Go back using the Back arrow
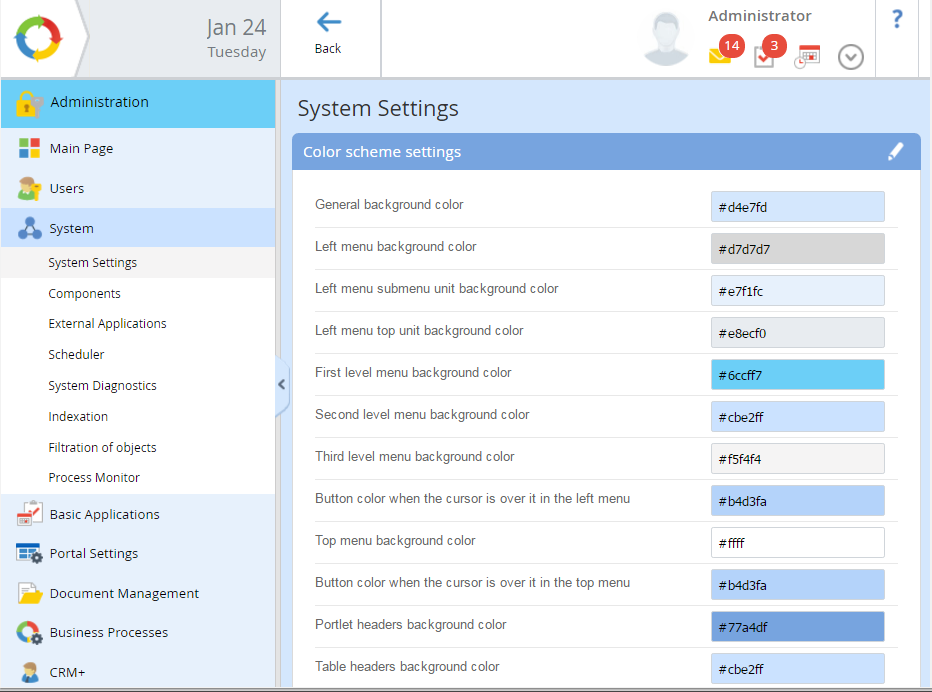This screenshot has height=692, width=932. pos(328,34)
